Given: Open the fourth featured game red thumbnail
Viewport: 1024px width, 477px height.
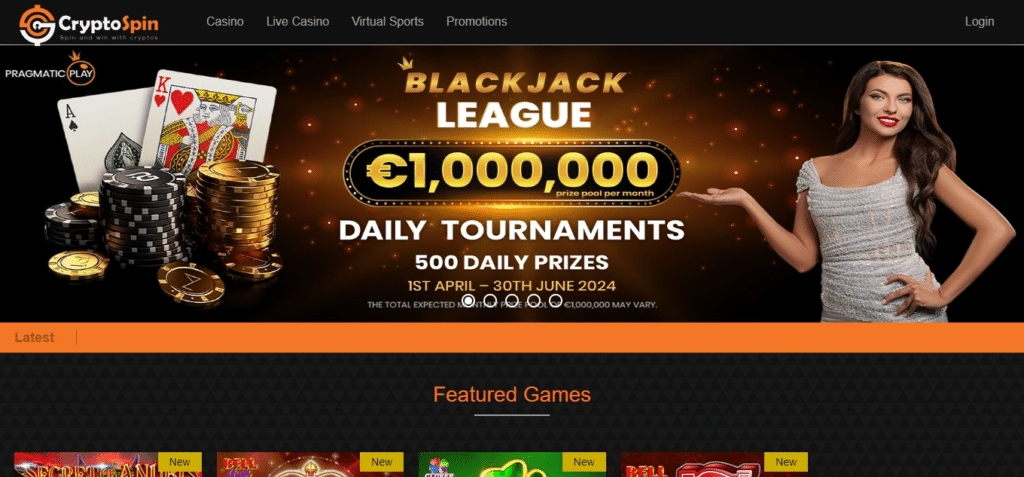Looking at the screenshot, I should [714, 465].
